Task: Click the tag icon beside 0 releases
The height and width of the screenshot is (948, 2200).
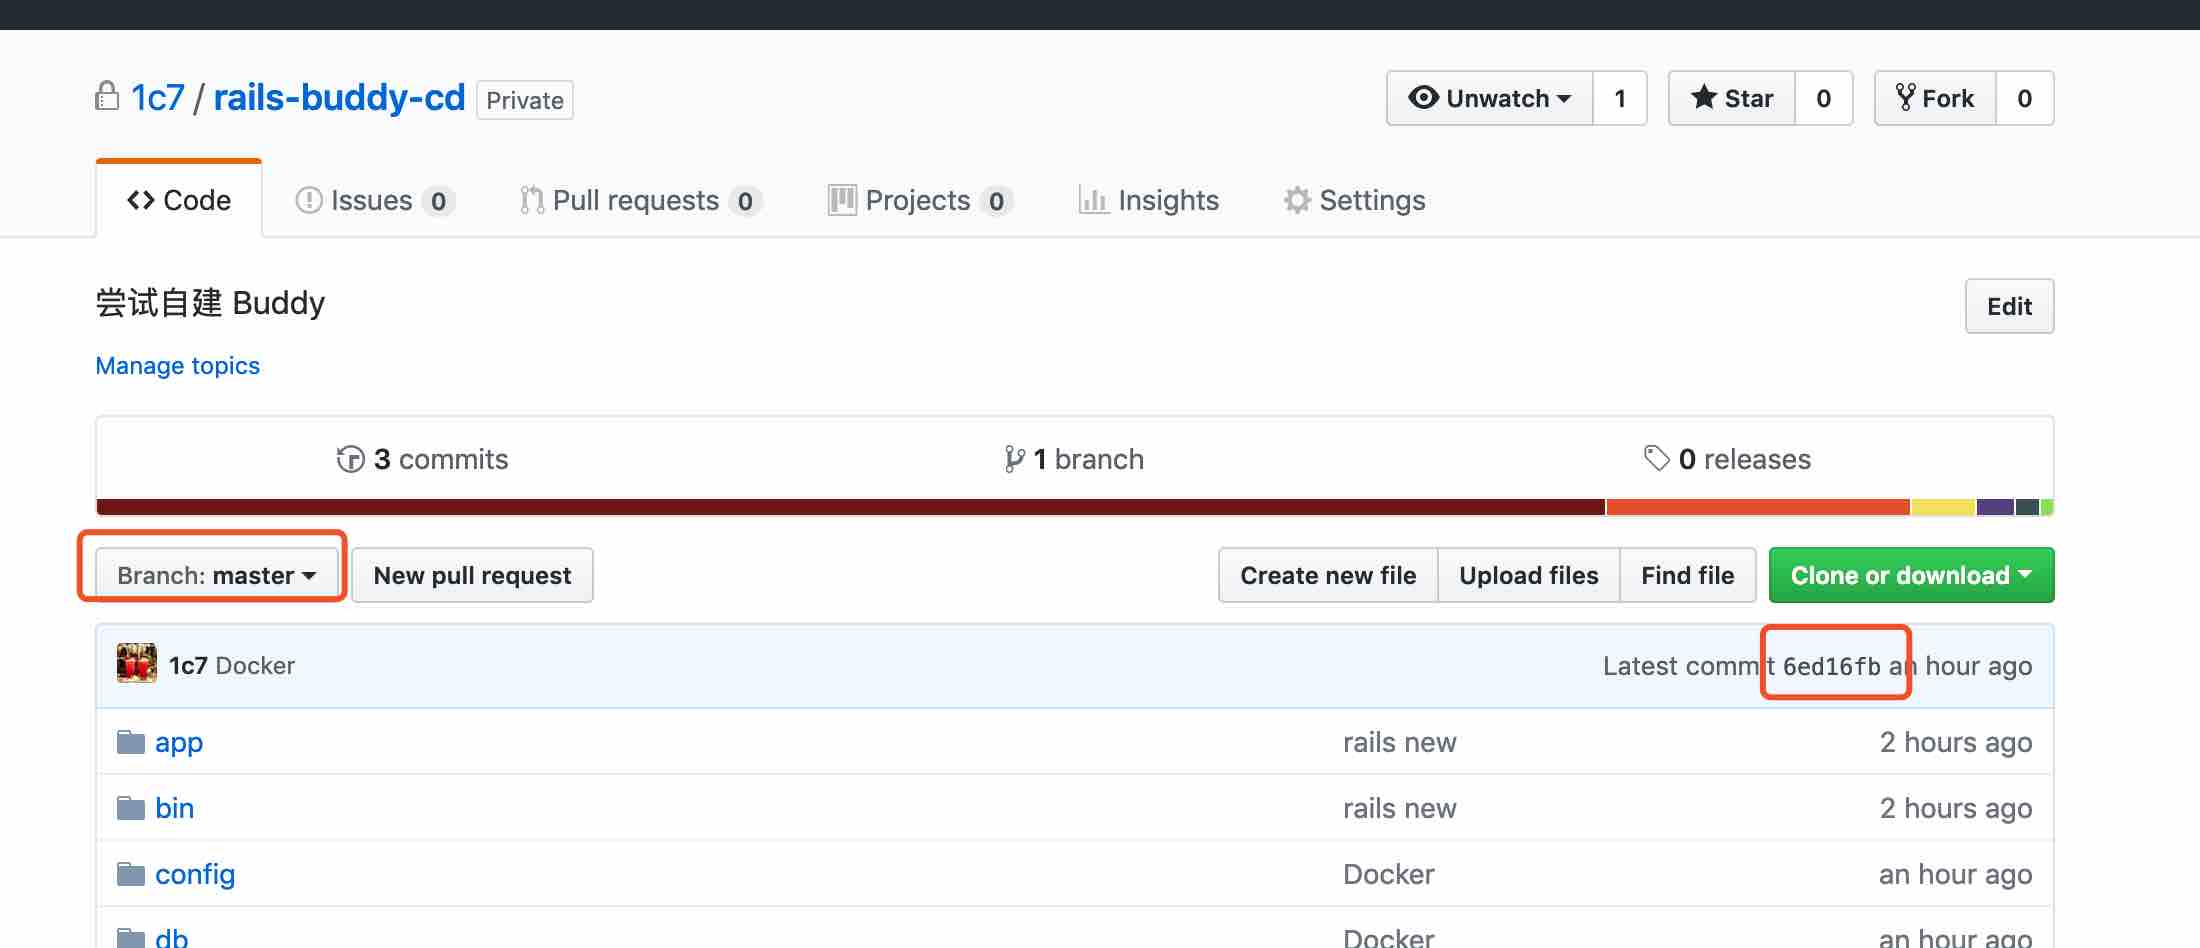Action: coord(1656,458)
